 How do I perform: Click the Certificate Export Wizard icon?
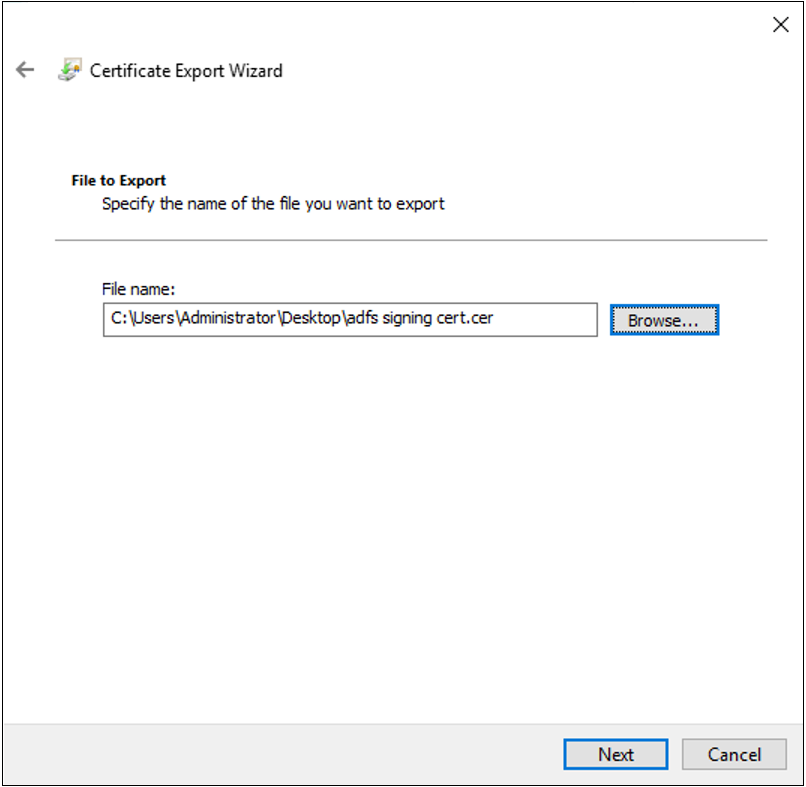(x=68, y=70)
